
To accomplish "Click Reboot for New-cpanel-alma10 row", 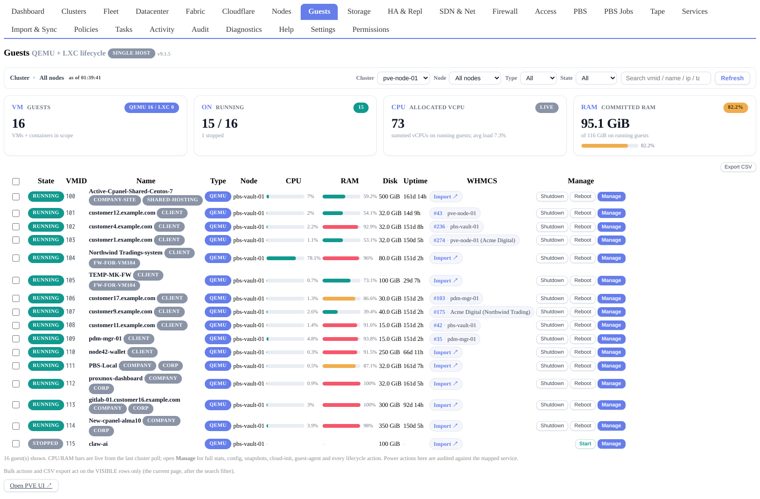I will coord(583,426).
